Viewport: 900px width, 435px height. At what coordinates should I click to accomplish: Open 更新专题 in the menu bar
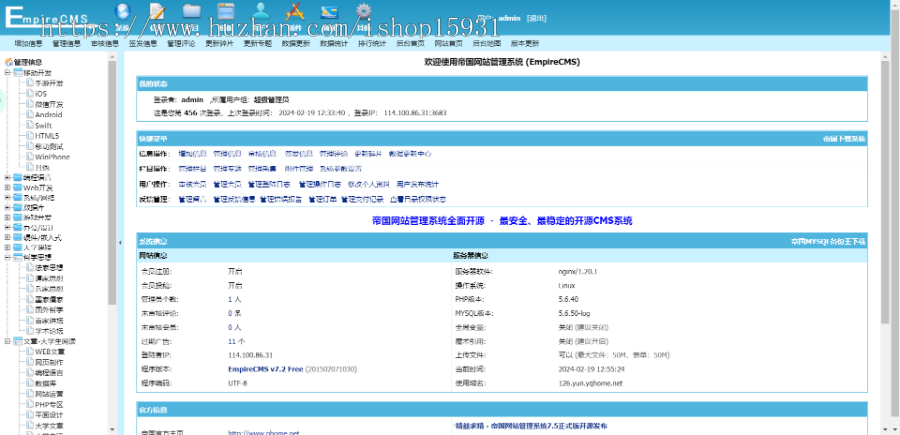[x=258, y=43]
